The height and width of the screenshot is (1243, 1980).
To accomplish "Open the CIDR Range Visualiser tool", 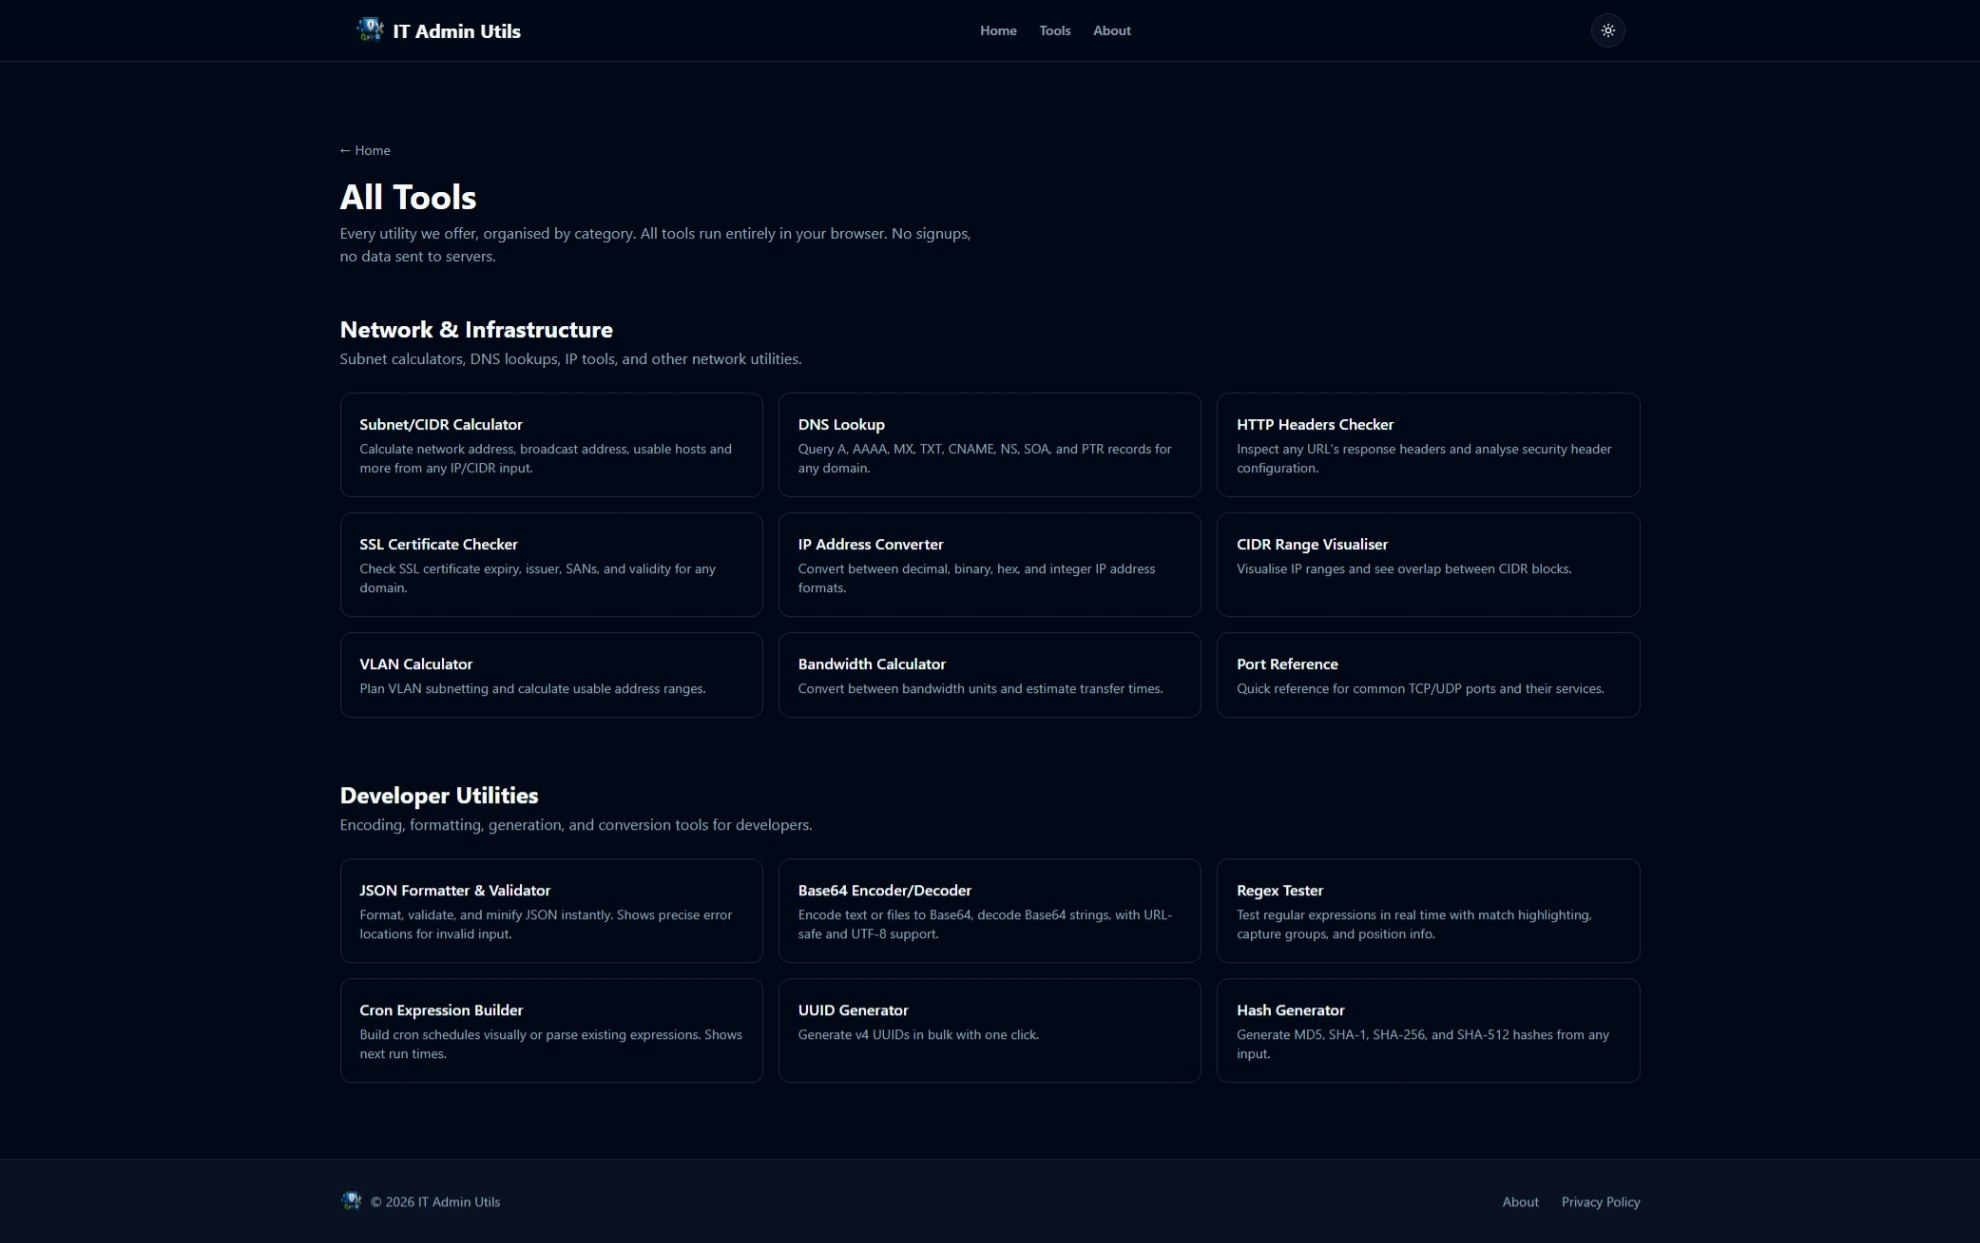I will pos(1427,564).
